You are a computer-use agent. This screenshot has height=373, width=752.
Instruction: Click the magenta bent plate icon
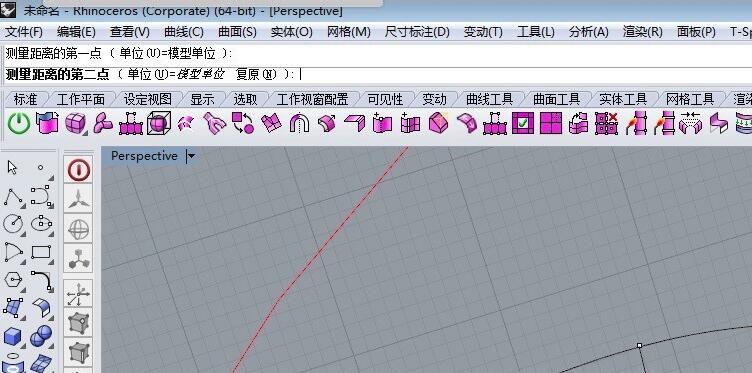354,124
